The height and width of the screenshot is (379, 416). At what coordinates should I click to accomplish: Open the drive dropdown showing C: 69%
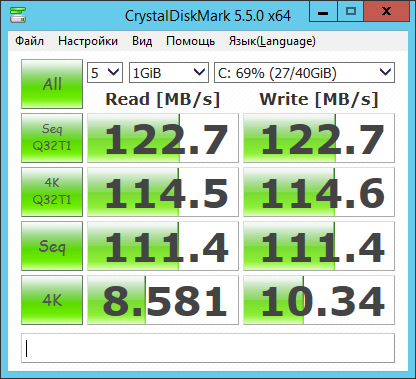tap(304, 72)
